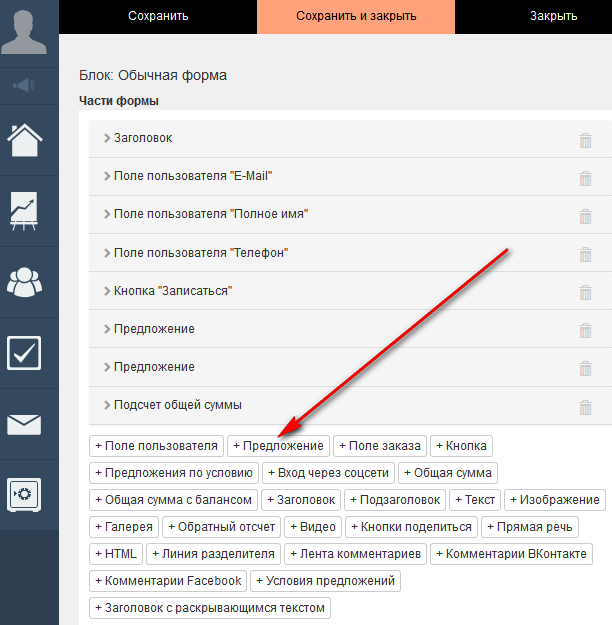Add a Кнопка part
This screenshot has height=625, width=612.
coord(462,446)
